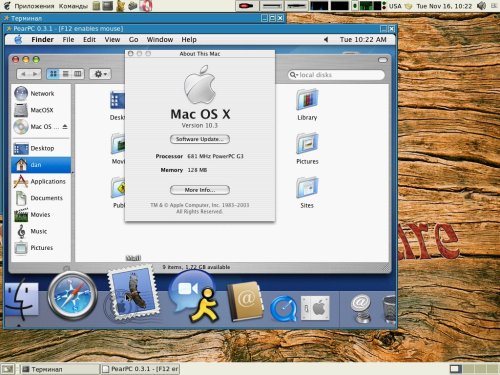Switch Finder to column view
Image resolution: width=500 pixels, height=375 pixels.
78,74
